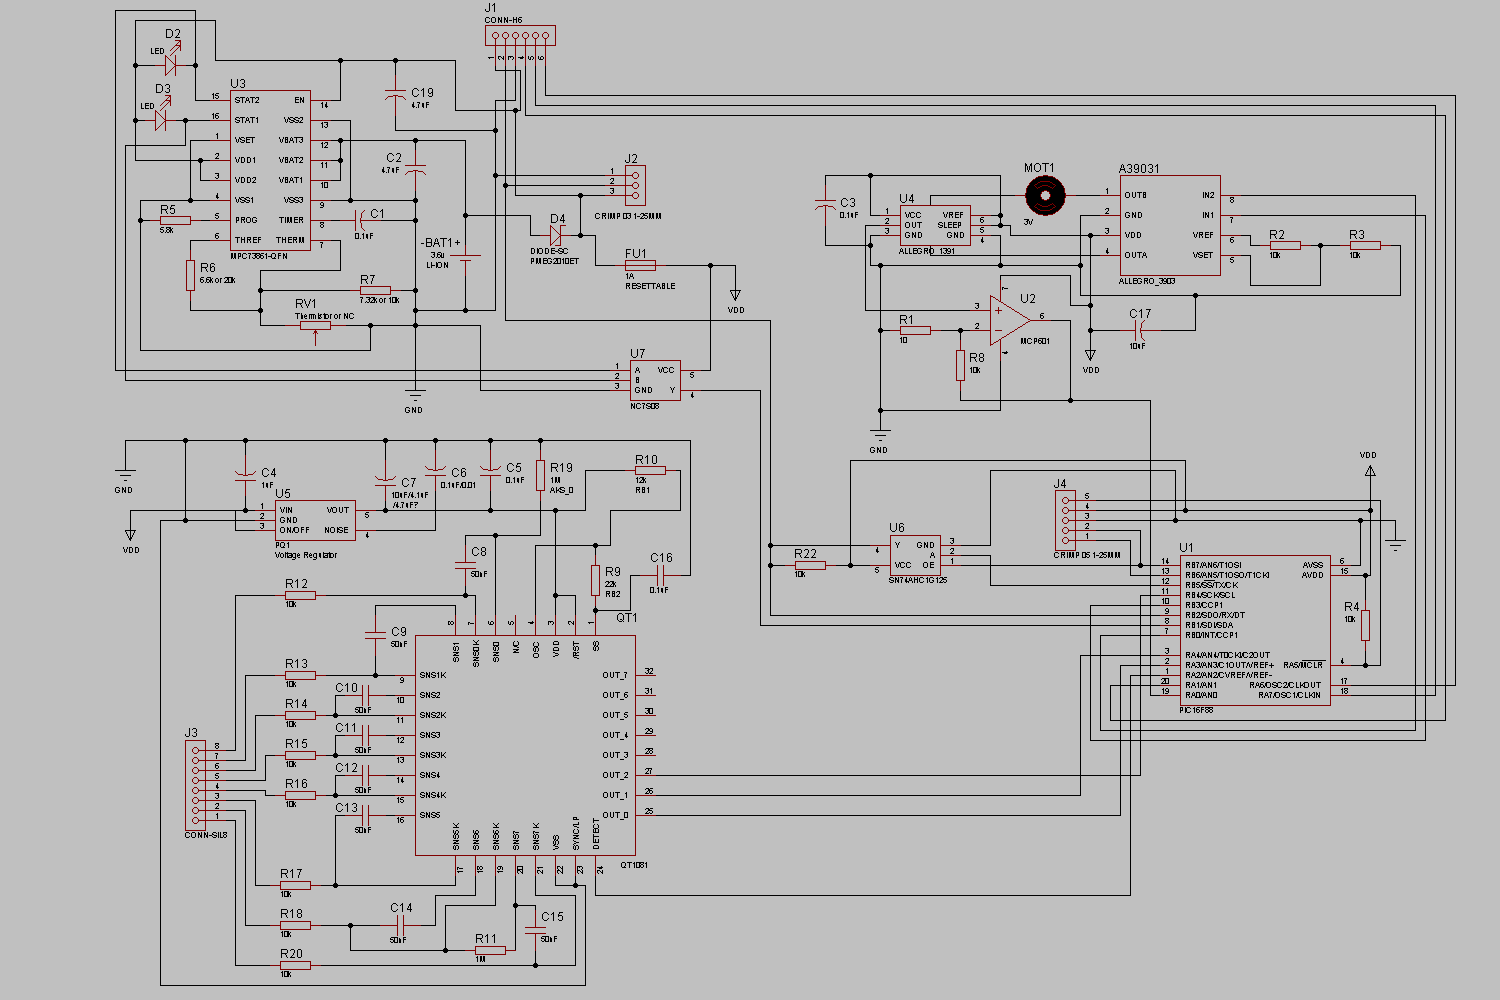Select the U5 voltage regulator body

[x=315, y=520]
